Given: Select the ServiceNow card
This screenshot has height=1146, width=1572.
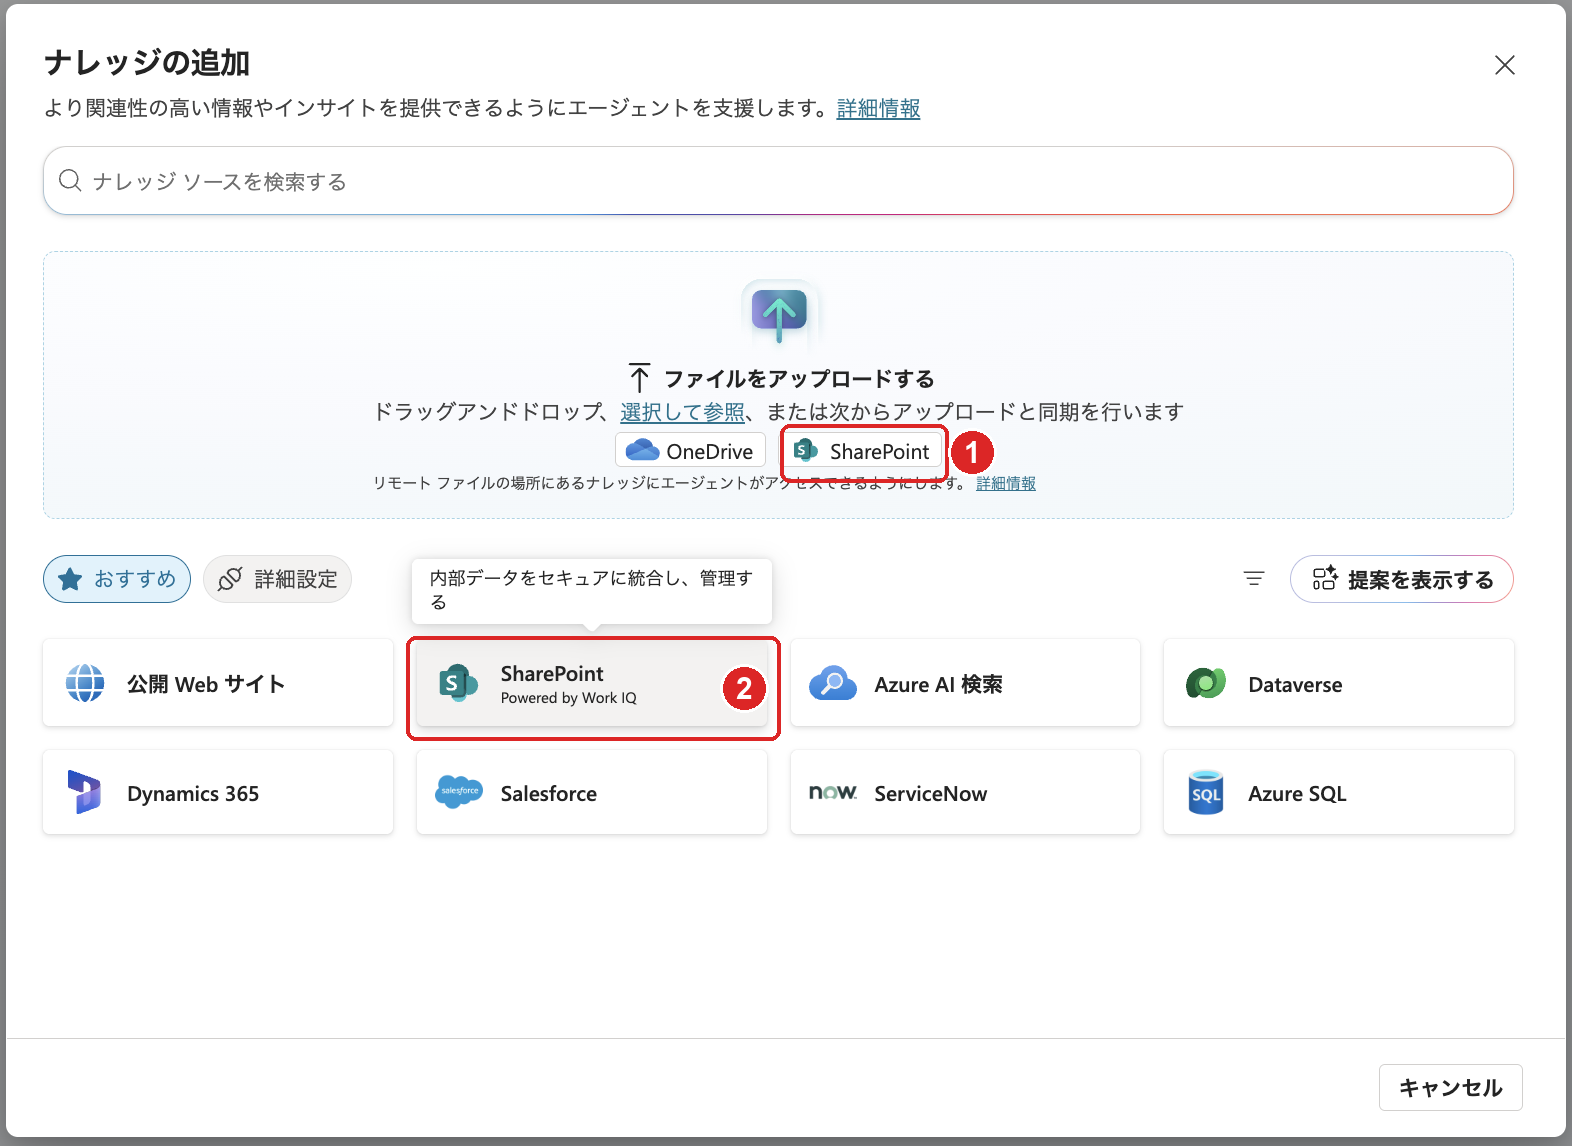Looking at the screenshot, I should point(965,793).
